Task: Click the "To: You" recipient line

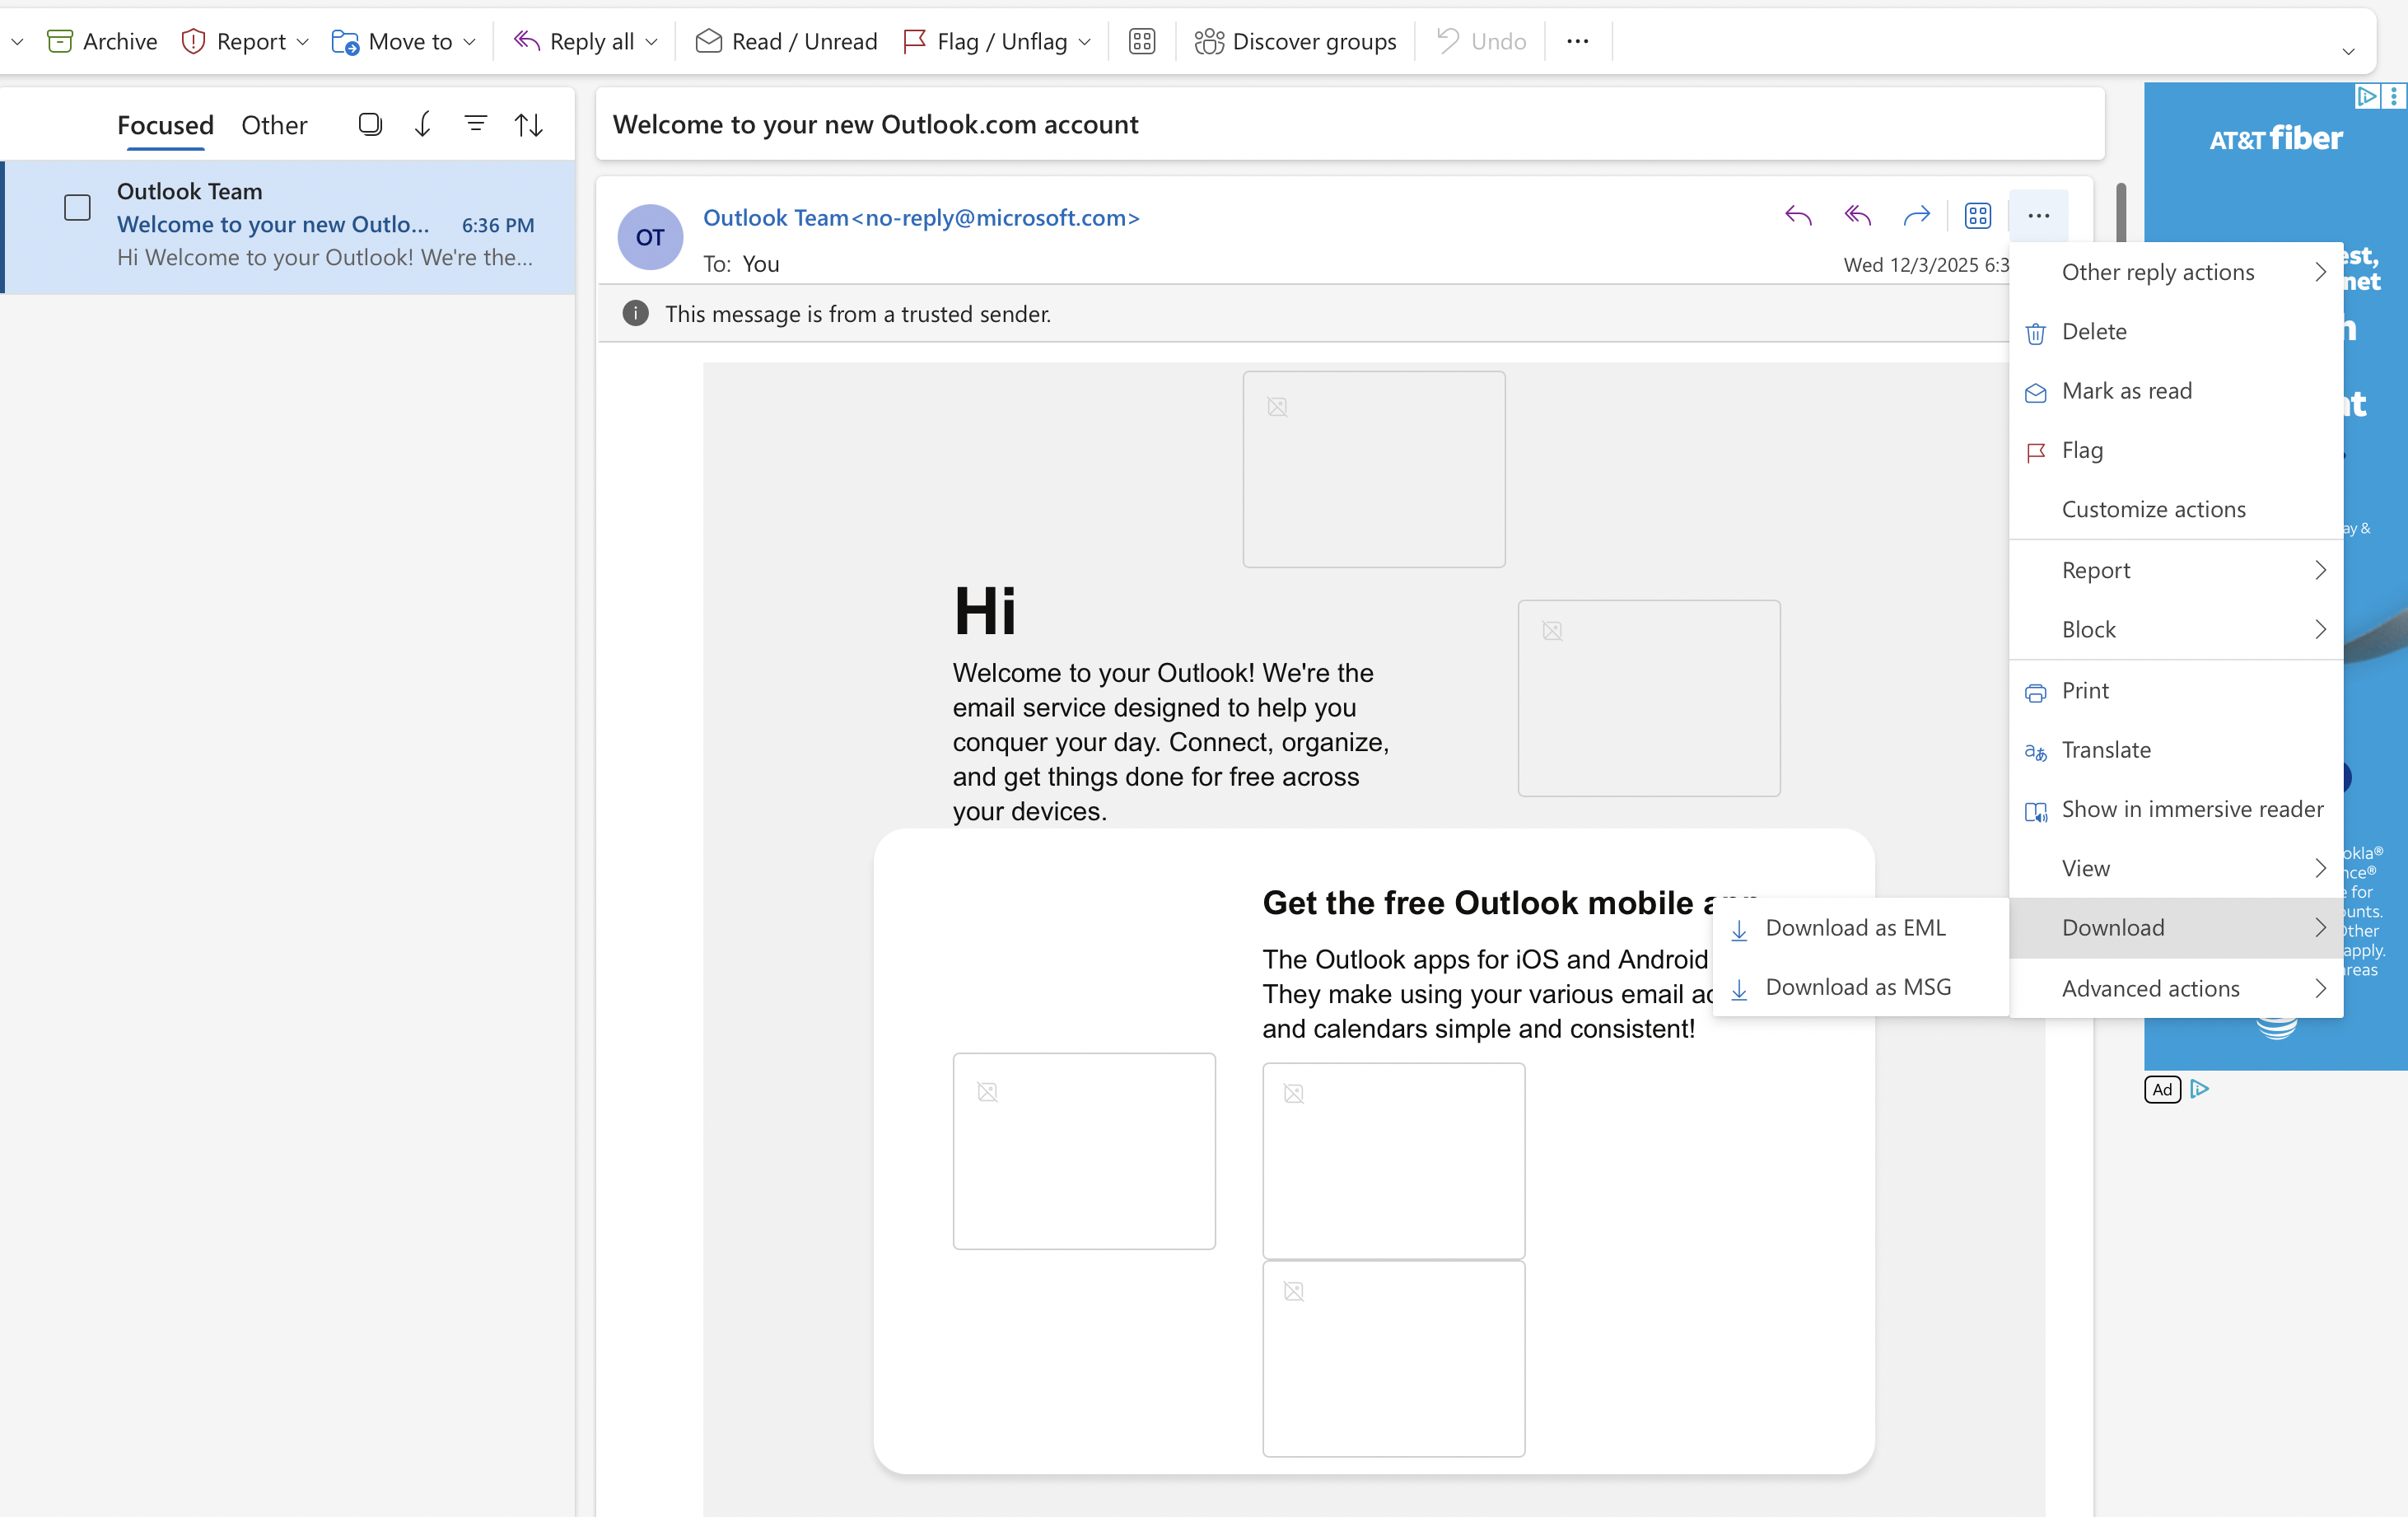Action: (741, 264)
